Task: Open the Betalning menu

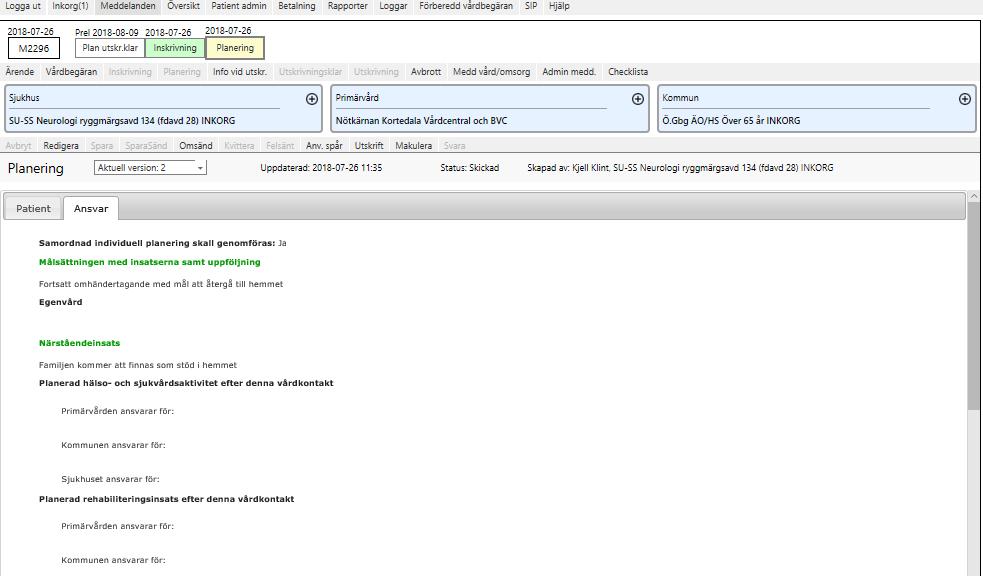Action: (297, 6)
